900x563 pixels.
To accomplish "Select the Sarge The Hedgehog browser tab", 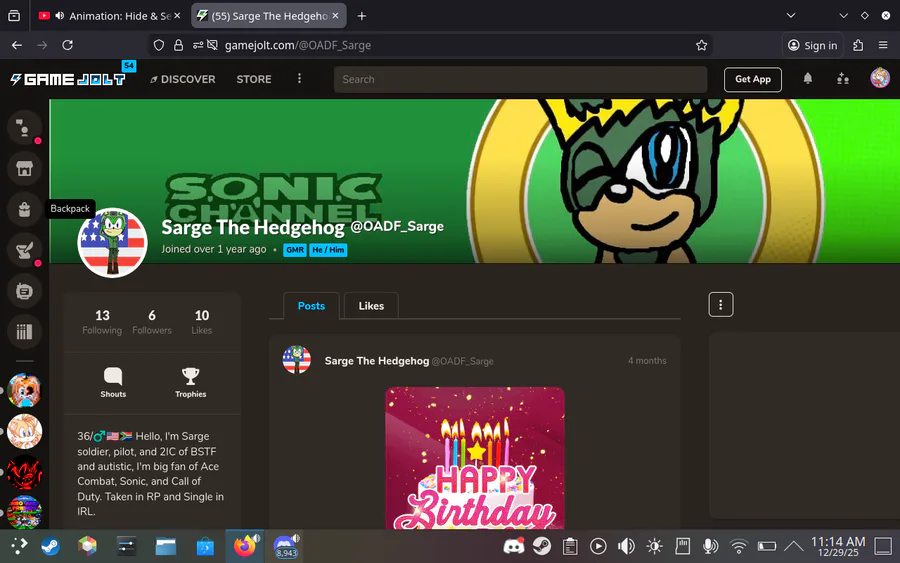I will point(269,15).
